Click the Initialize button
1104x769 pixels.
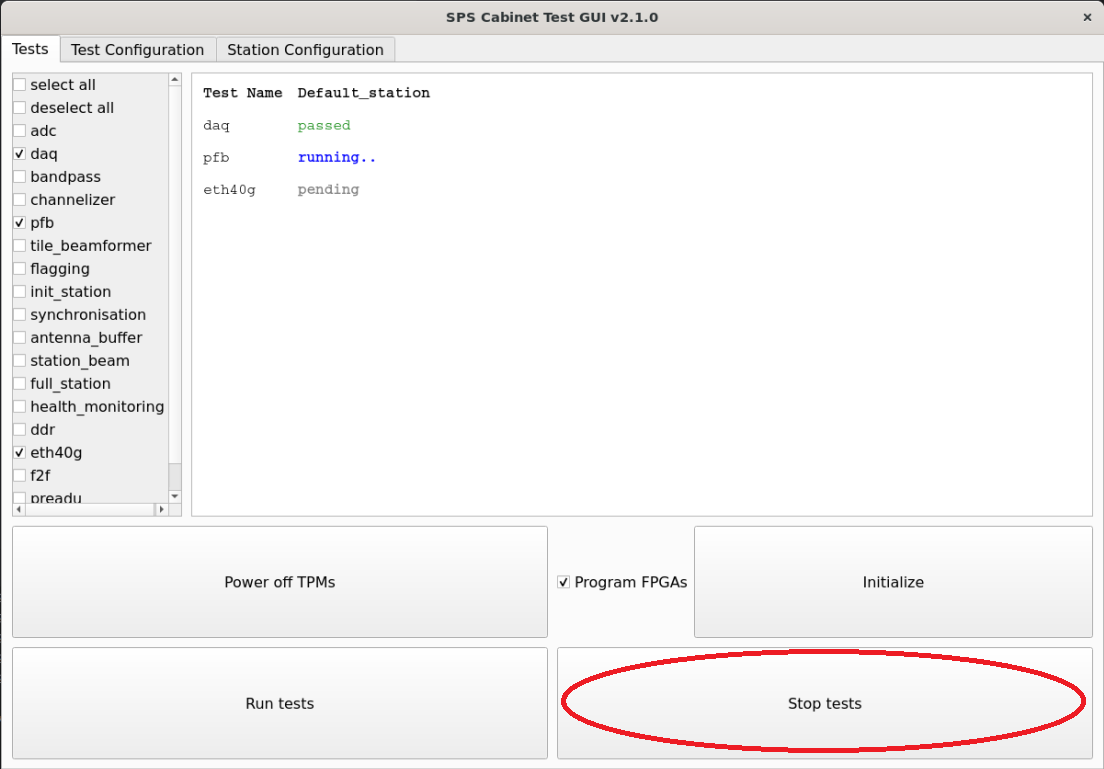[893, 581]
